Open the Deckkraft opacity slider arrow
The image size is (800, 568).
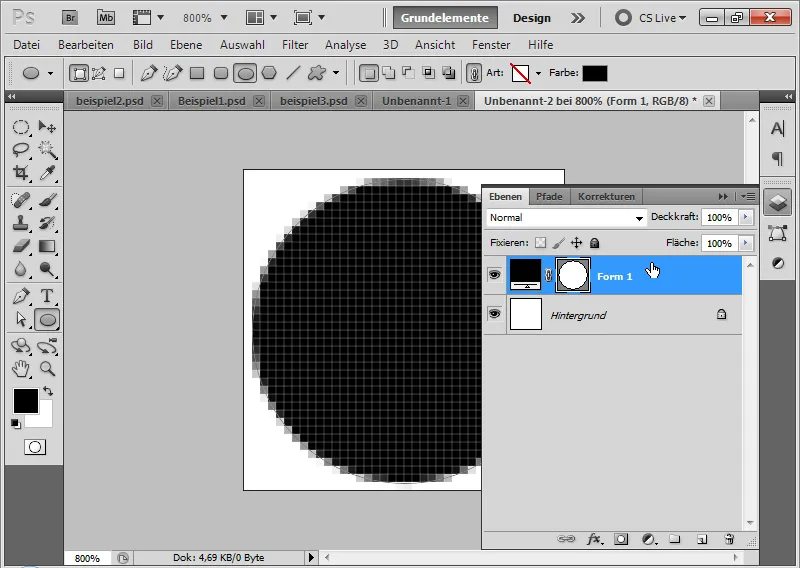click(746, 217)
